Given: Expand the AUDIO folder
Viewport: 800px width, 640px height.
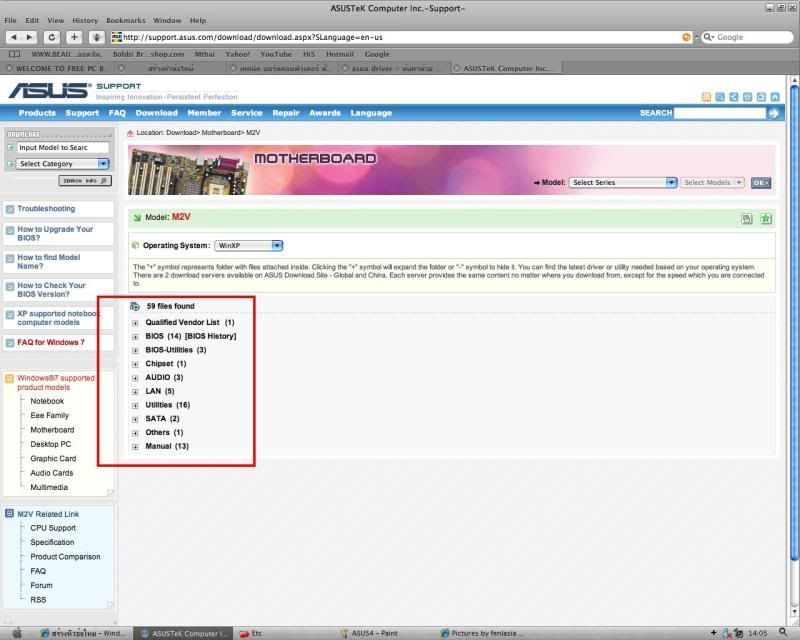Looking at the screenshot, I should click(135, 378).
